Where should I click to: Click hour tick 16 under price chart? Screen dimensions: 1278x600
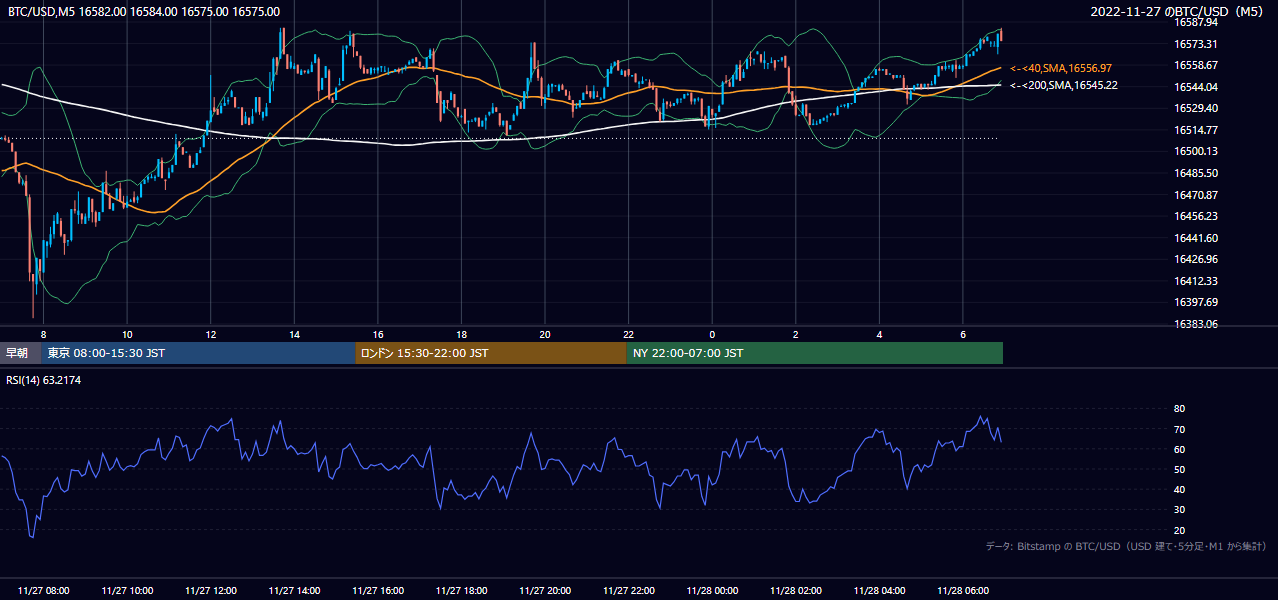point(378,334)
